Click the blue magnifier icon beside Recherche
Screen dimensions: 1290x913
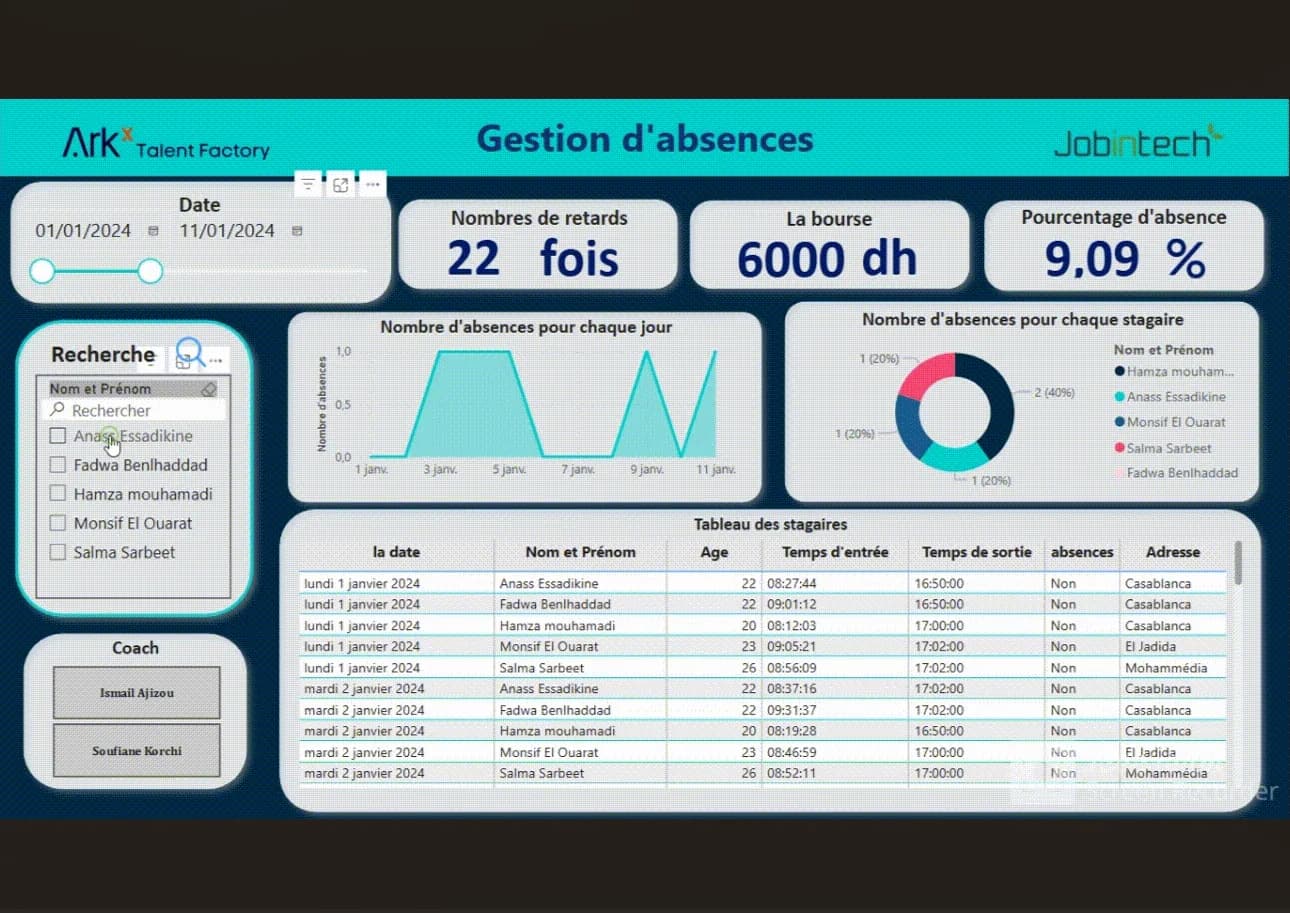click(x=190, y=353)
